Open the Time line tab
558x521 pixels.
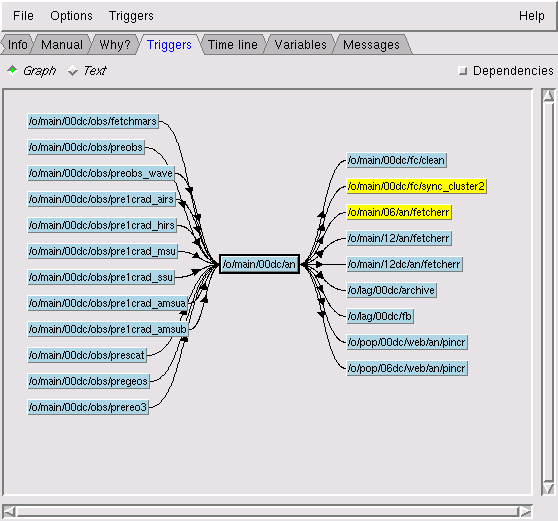(x=233, y=45)
